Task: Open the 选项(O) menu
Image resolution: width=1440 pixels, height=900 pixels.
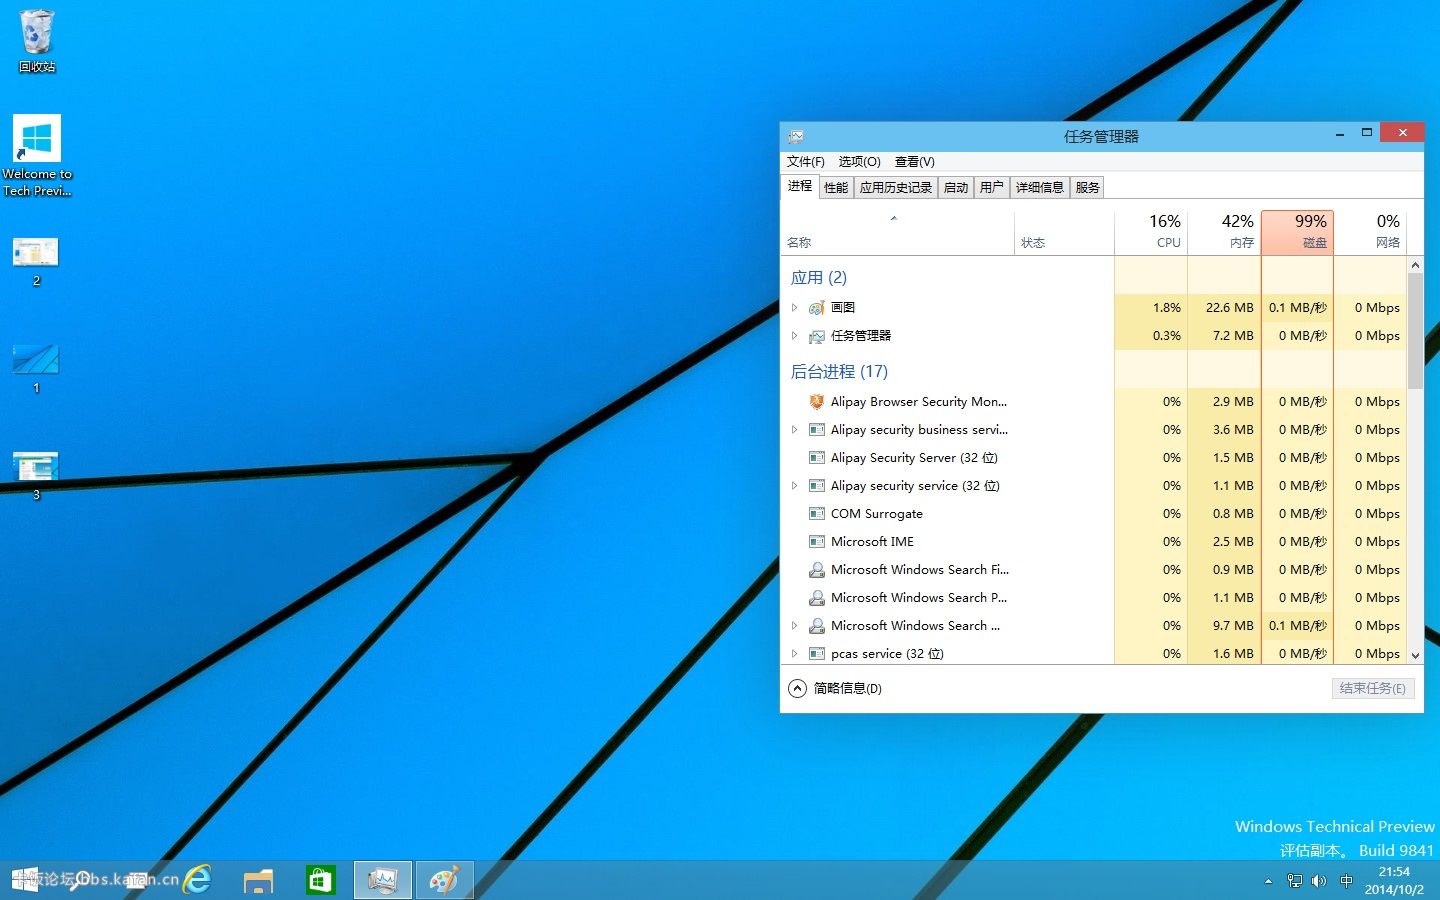Action: [859, 162]
